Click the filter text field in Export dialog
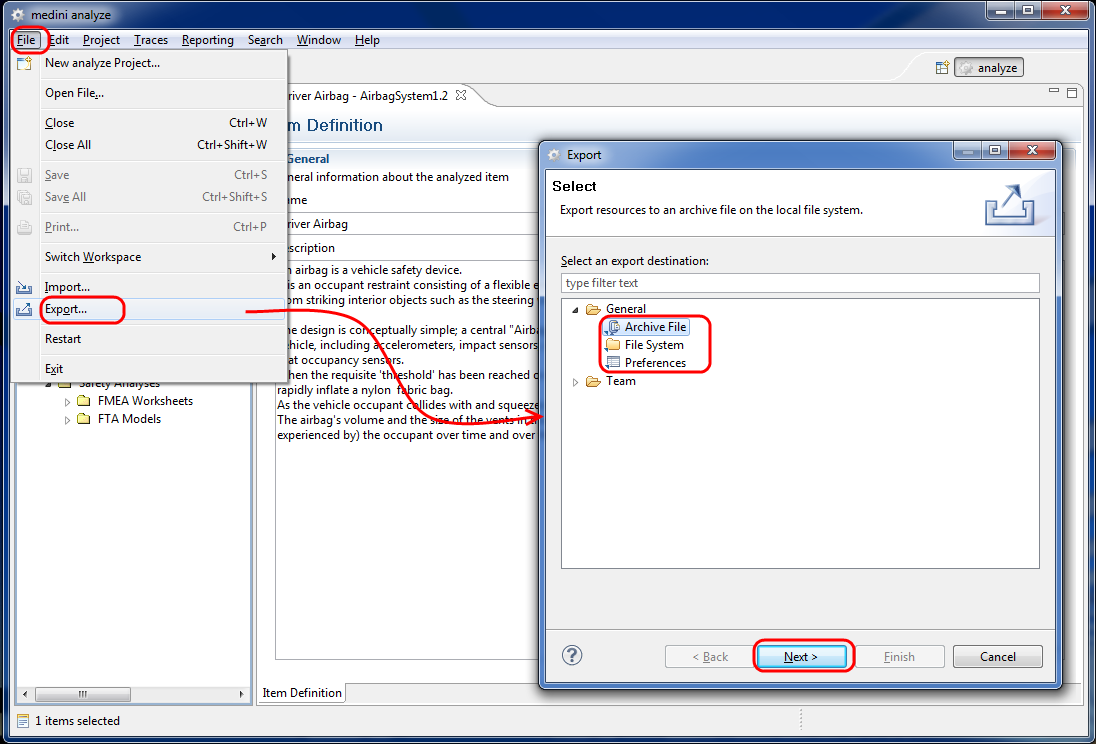The width and height of the screenshot is (1096, 744). click(800, 283)
